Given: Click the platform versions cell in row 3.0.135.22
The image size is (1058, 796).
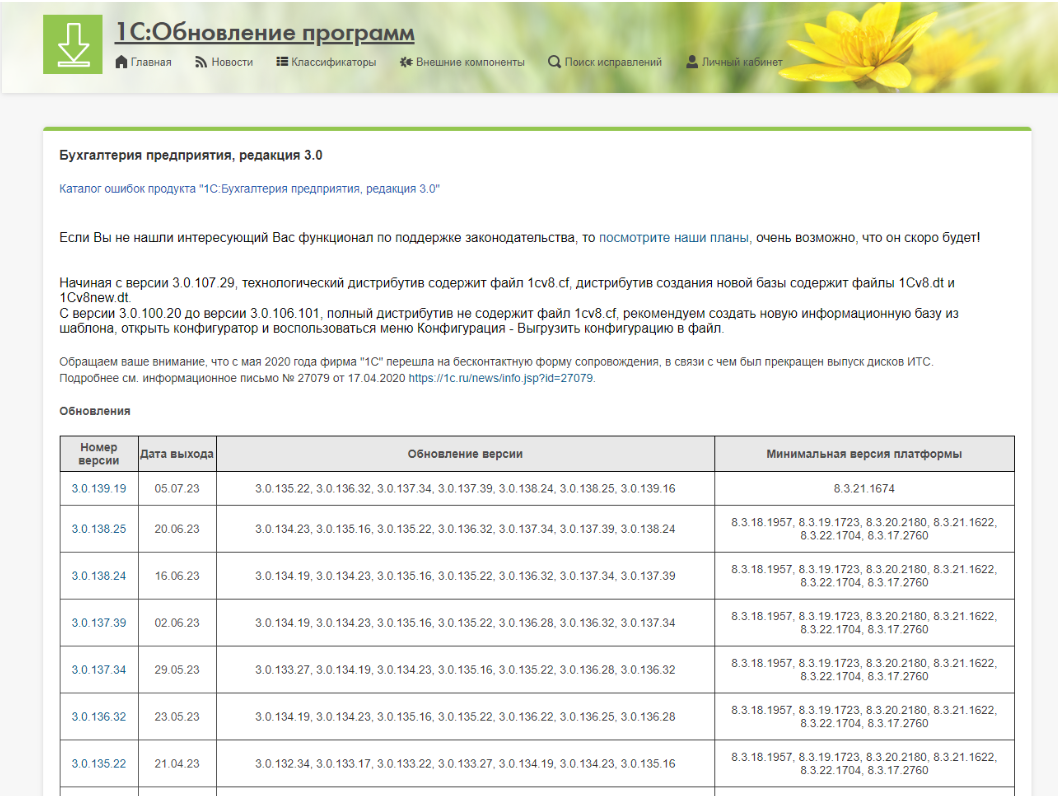Looking at the screenshot, I should (864, 764).
